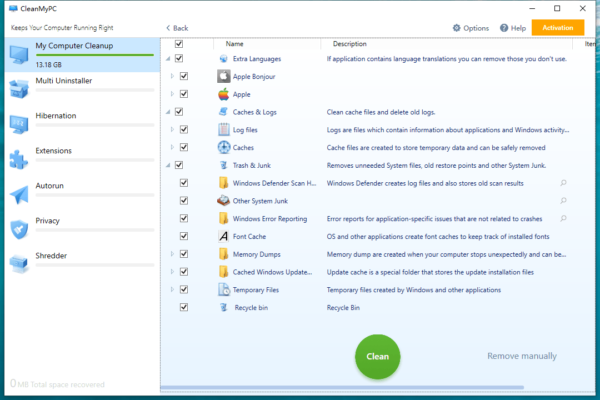The image size is (600, 400).
Task: Collapse the Extra Languages group
Action: click(168, 59)
